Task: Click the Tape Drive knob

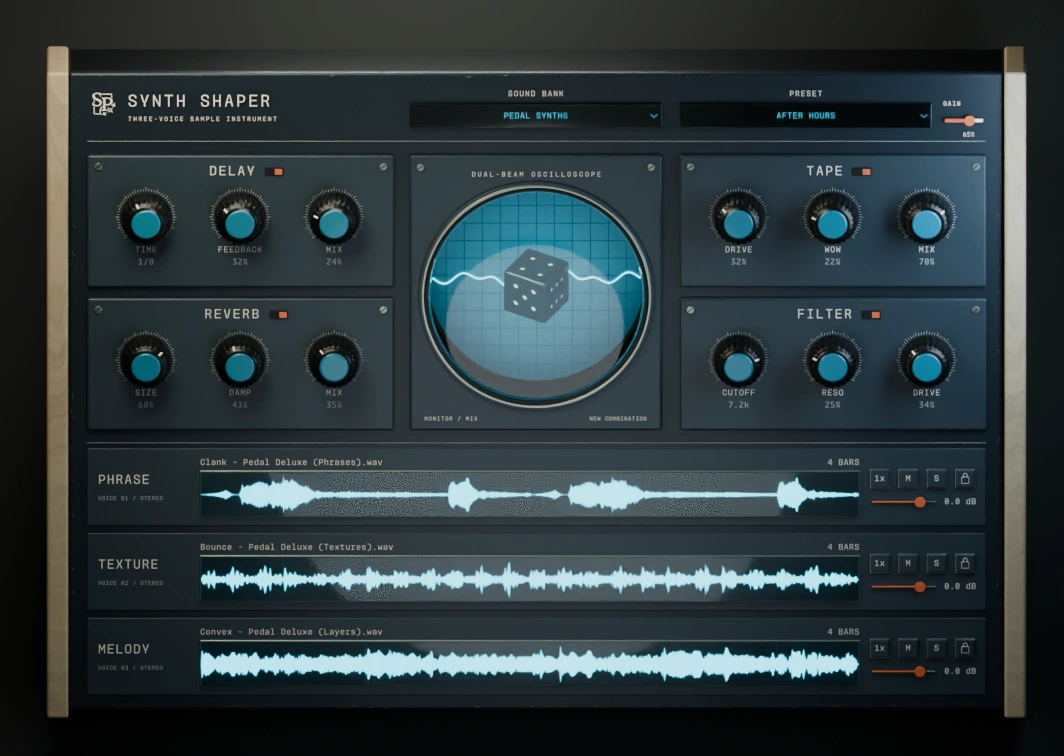Action: pos(738,219)
